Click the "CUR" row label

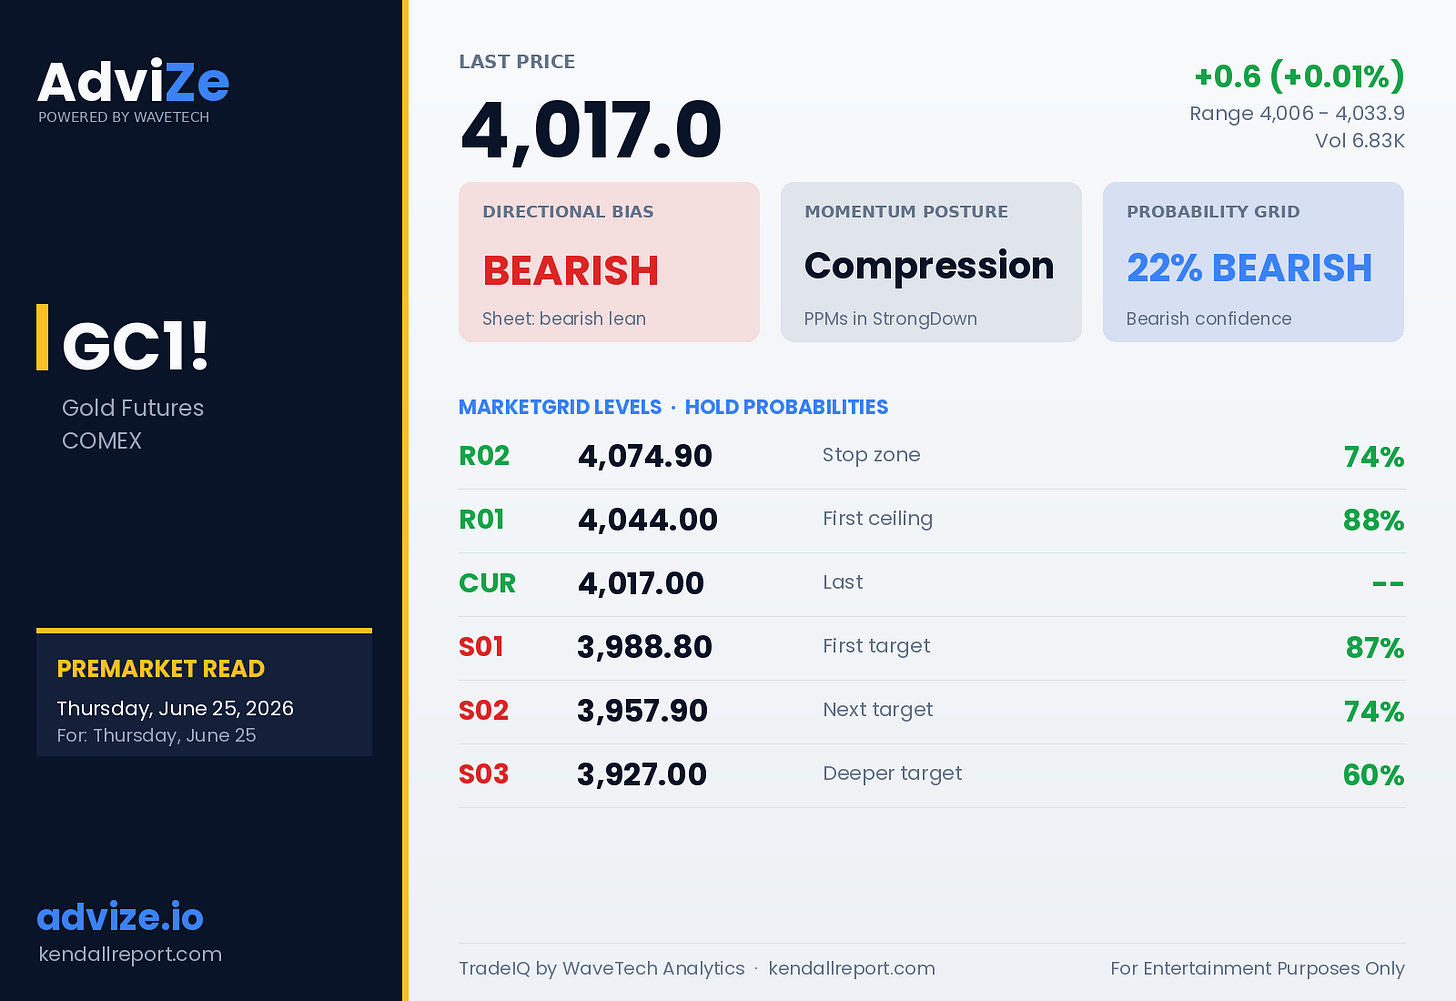487,584
